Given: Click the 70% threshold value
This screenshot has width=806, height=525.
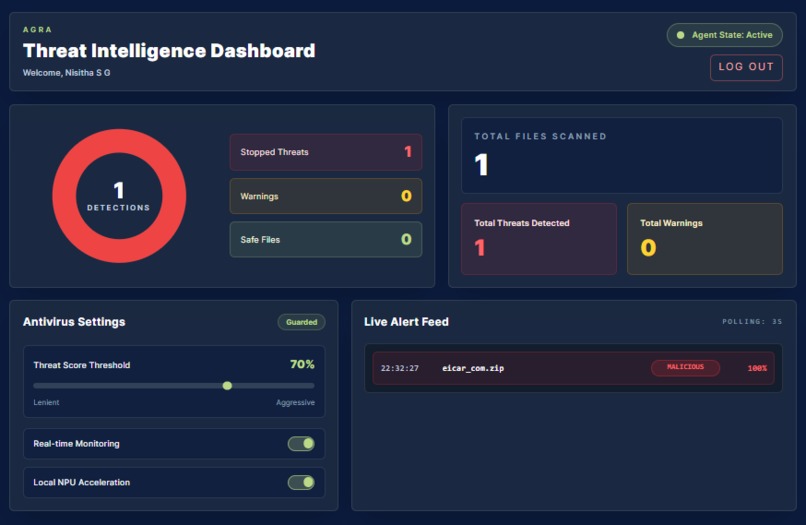Looking at the screenshot, I should click(x=302, y=365).
